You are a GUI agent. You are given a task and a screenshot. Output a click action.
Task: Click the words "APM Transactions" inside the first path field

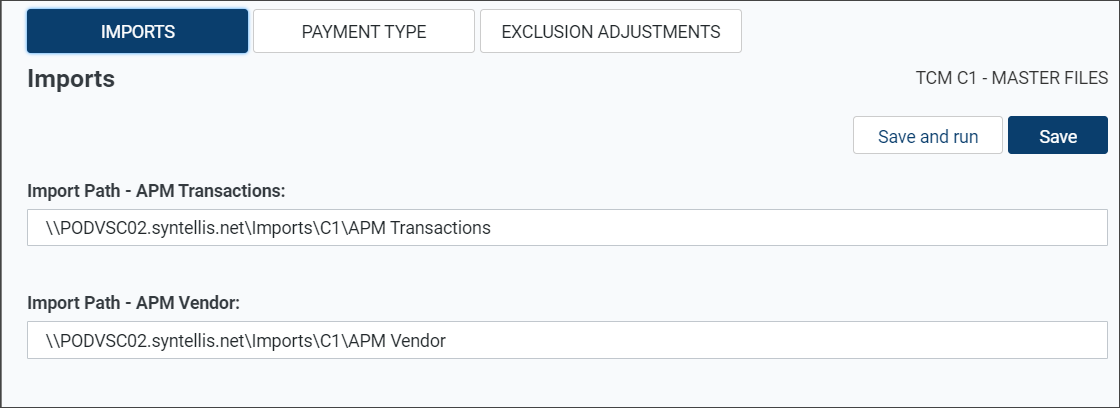(420, 228)
